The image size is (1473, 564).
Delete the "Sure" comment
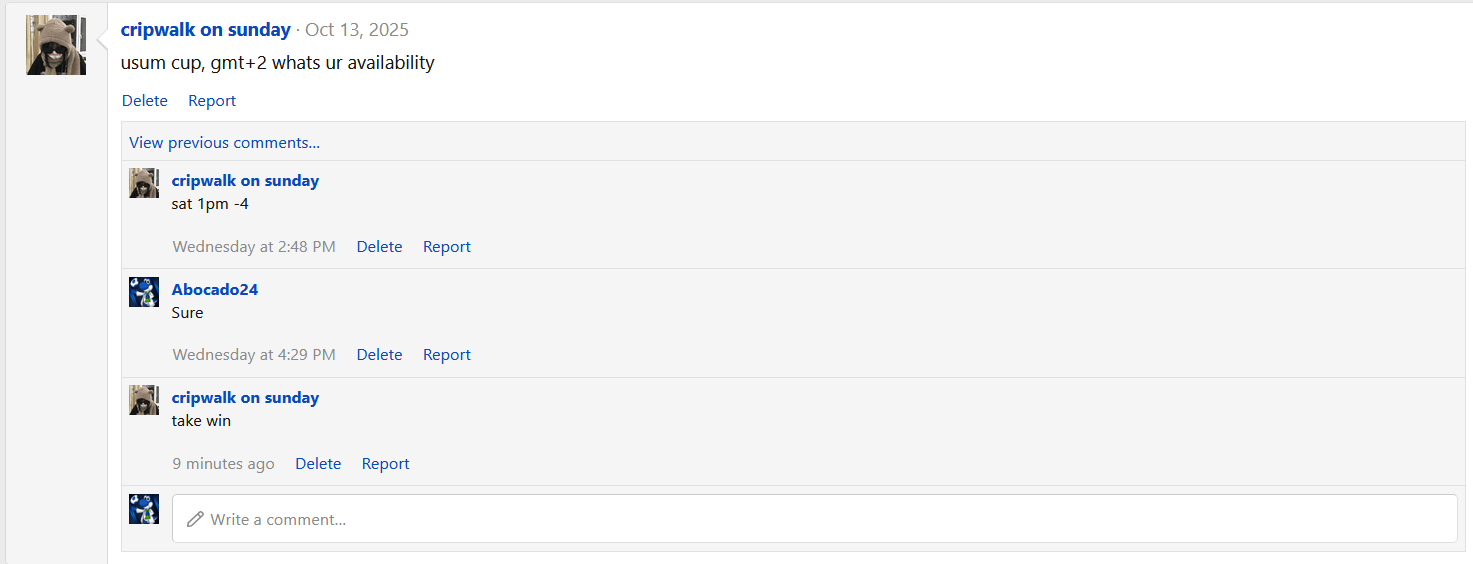click(x=379, y=355)
